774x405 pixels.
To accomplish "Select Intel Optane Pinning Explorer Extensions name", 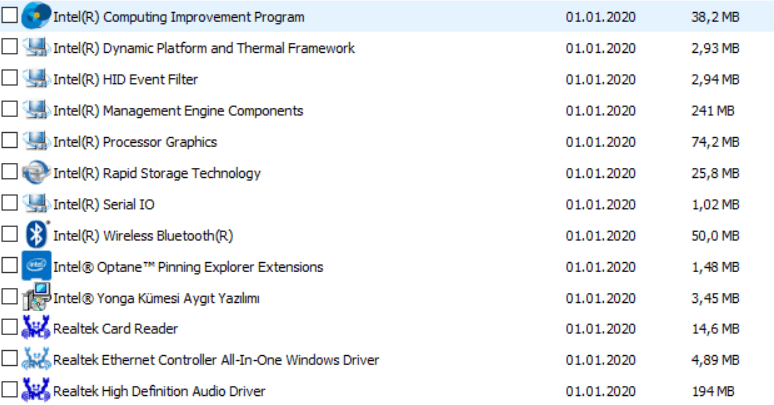I will [188, 267].
